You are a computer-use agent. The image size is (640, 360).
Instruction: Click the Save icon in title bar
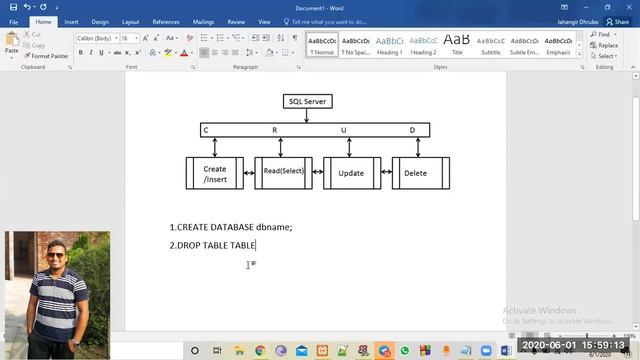pyautogui.click(x=13, y=7)
